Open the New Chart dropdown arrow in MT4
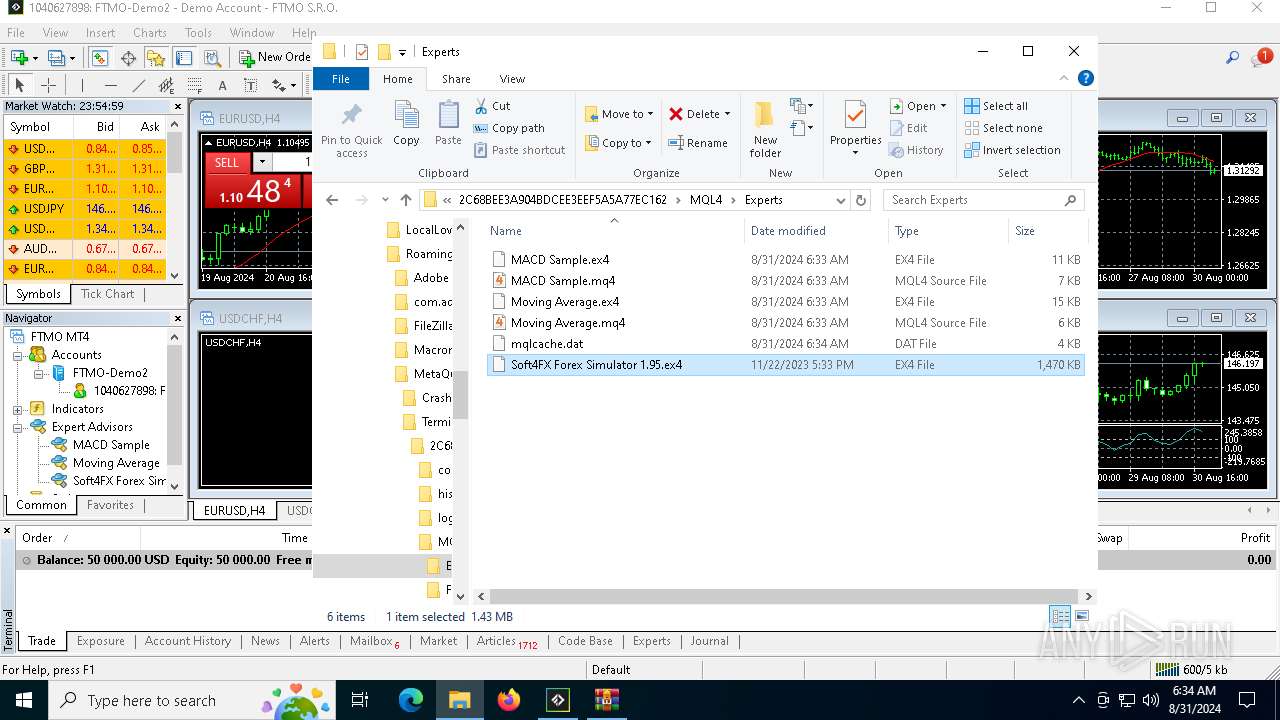This screenshot has height=720, width=1280. click(x=35, y=58)
